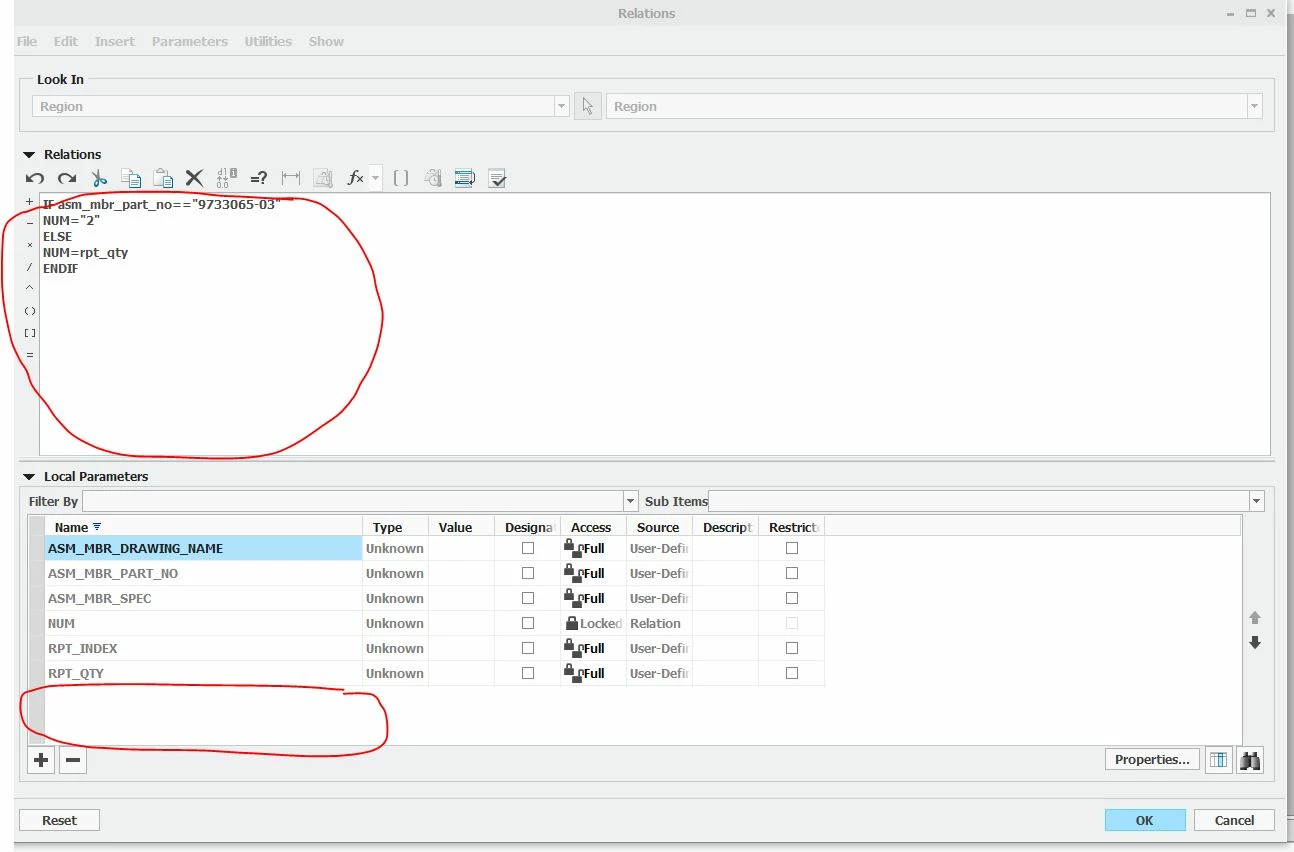Check Restricted for ASM_MBR_PART_NO

coord(792,573)
